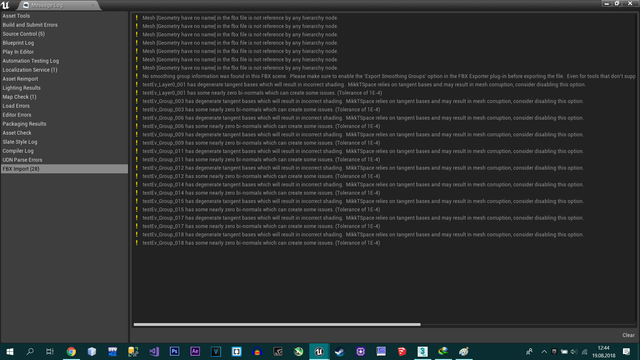Open Windows taskbar search
The width and height of the screenshot is (640, 360).
tap(30, 351)
